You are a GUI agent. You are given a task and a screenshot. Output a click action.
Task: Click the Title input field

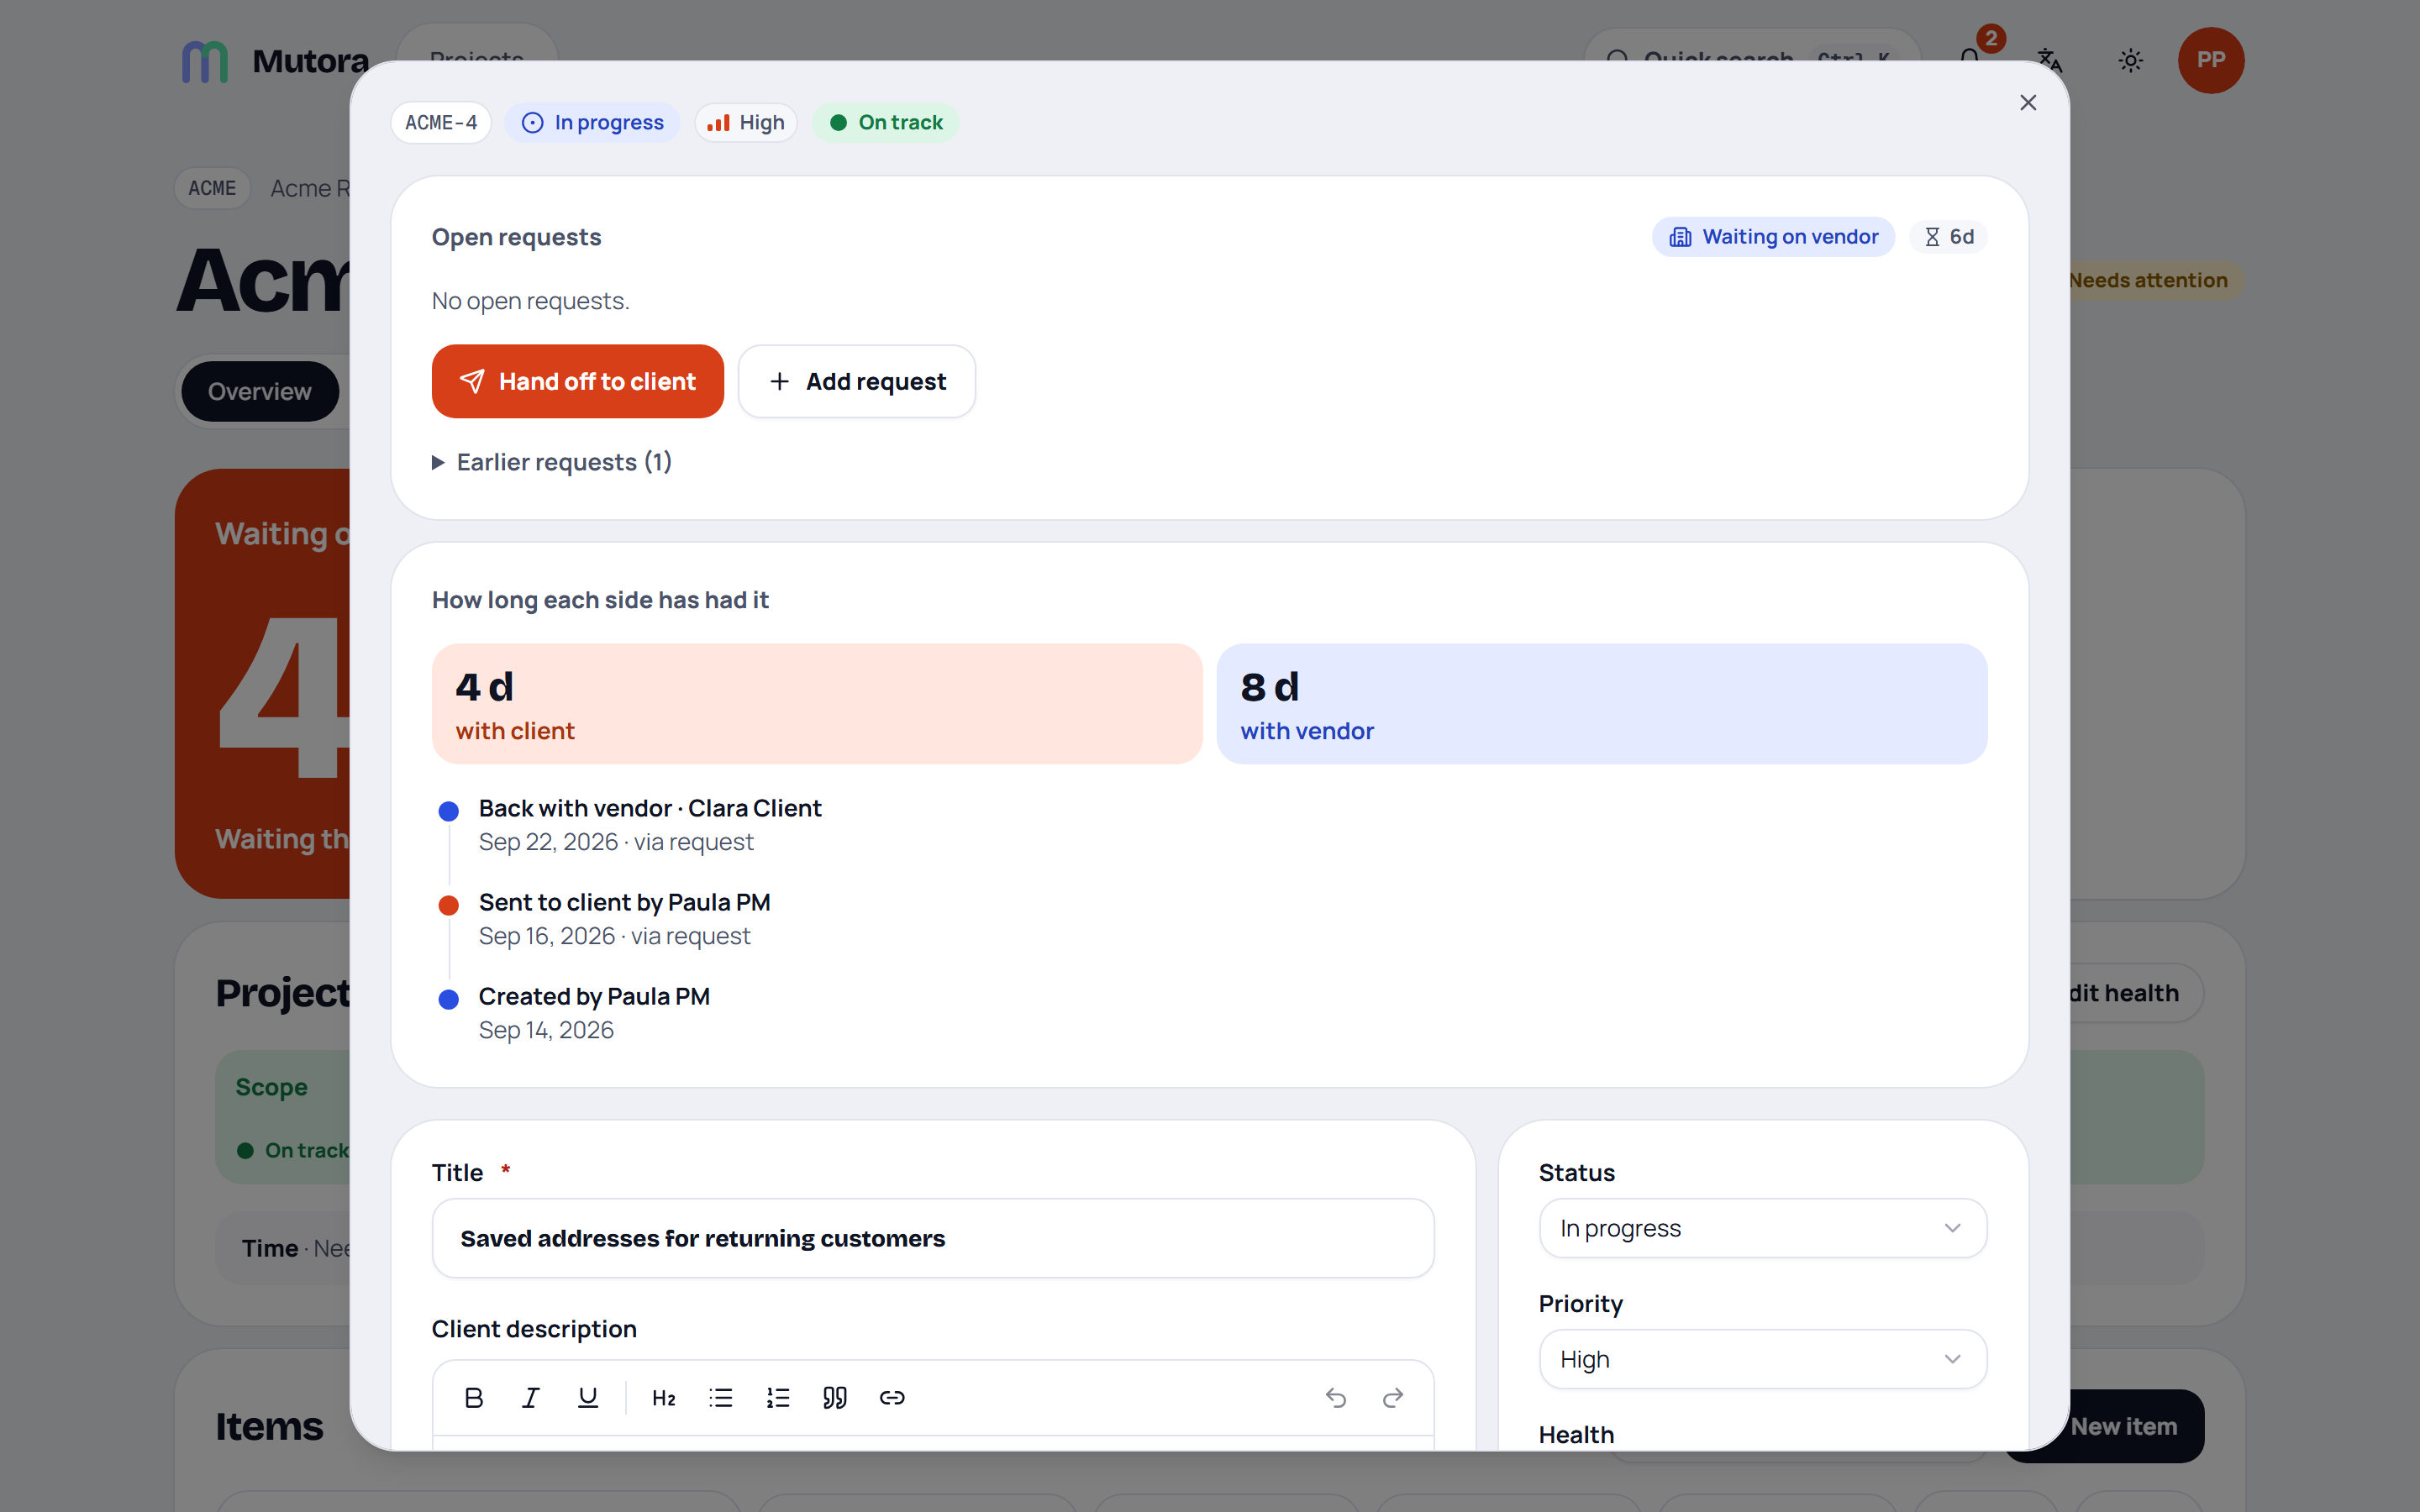point(933,1238)
